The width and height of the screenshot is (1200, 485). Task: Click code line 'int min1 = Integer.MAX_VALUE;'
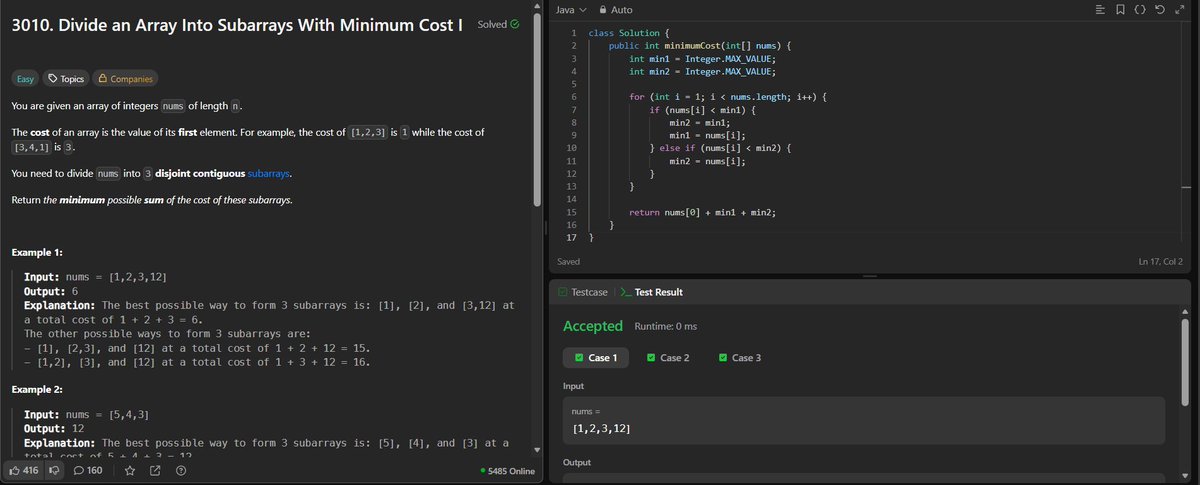click(x=702, y=59)
